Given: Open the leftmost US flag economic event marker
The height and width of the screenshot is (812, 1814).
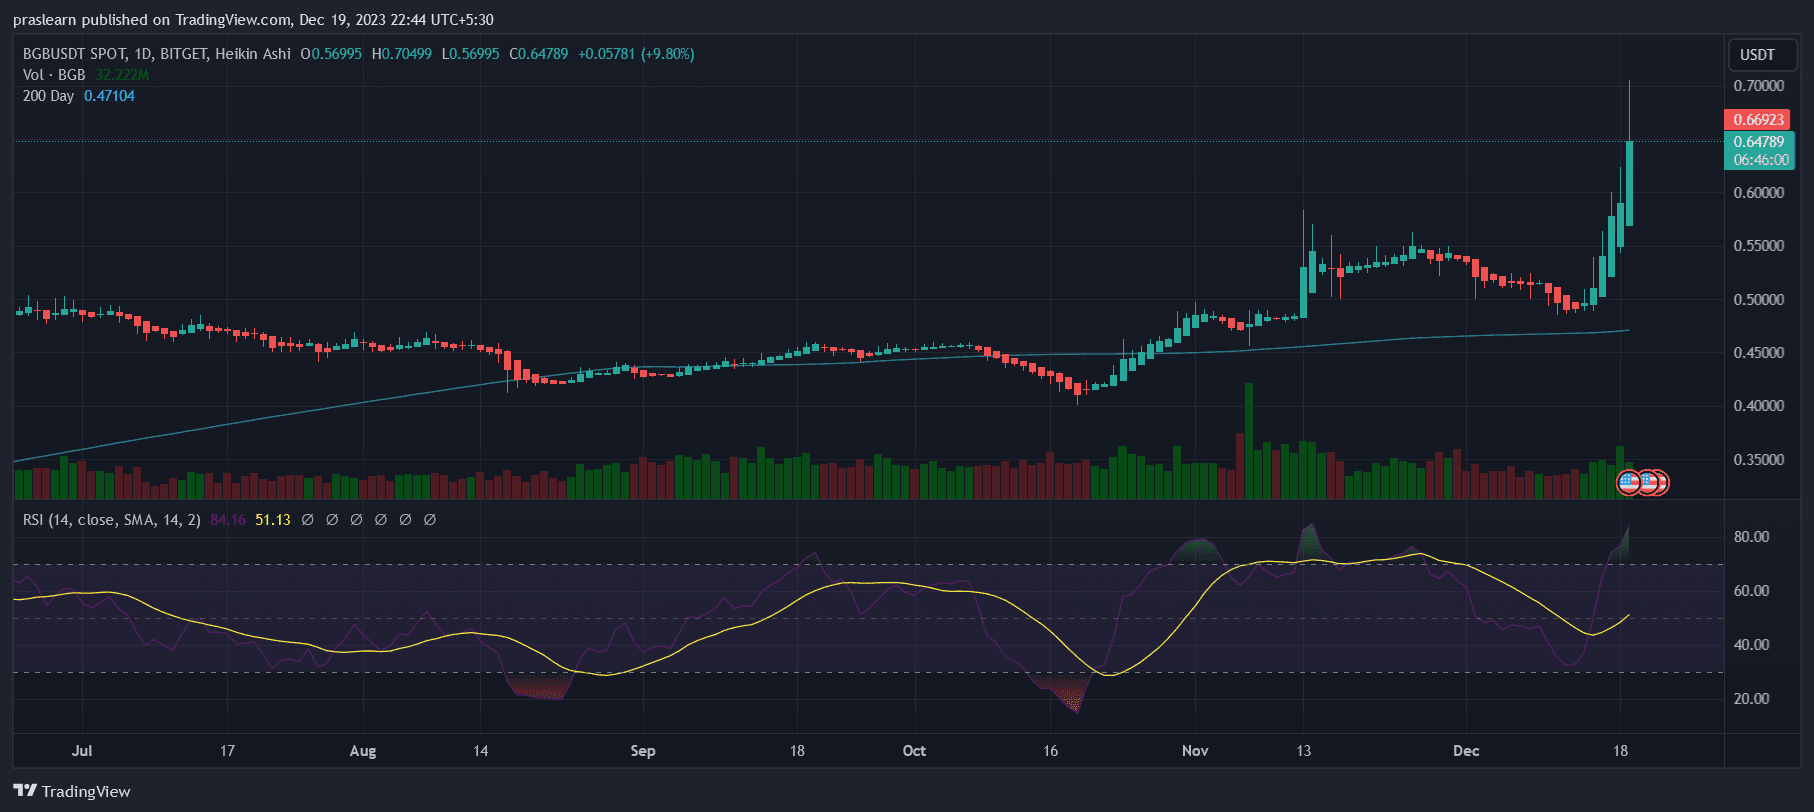Looking at the screenshot, I should point(1628,483).
